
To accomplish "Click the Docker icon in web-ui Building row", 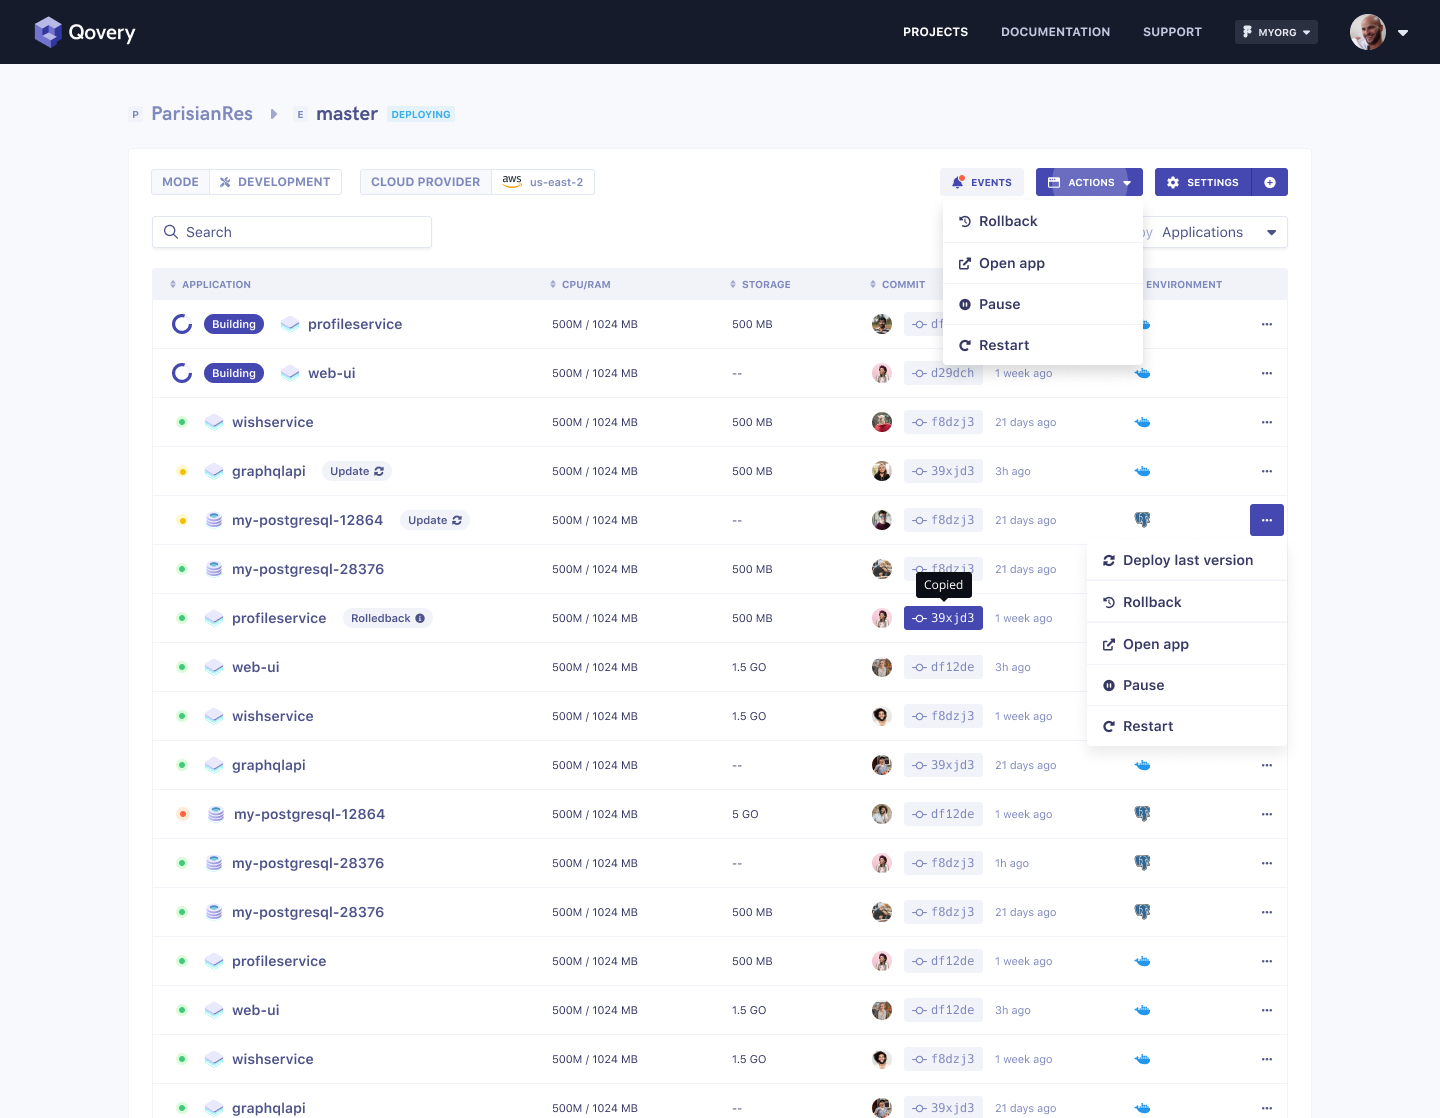I will 1142,373.
